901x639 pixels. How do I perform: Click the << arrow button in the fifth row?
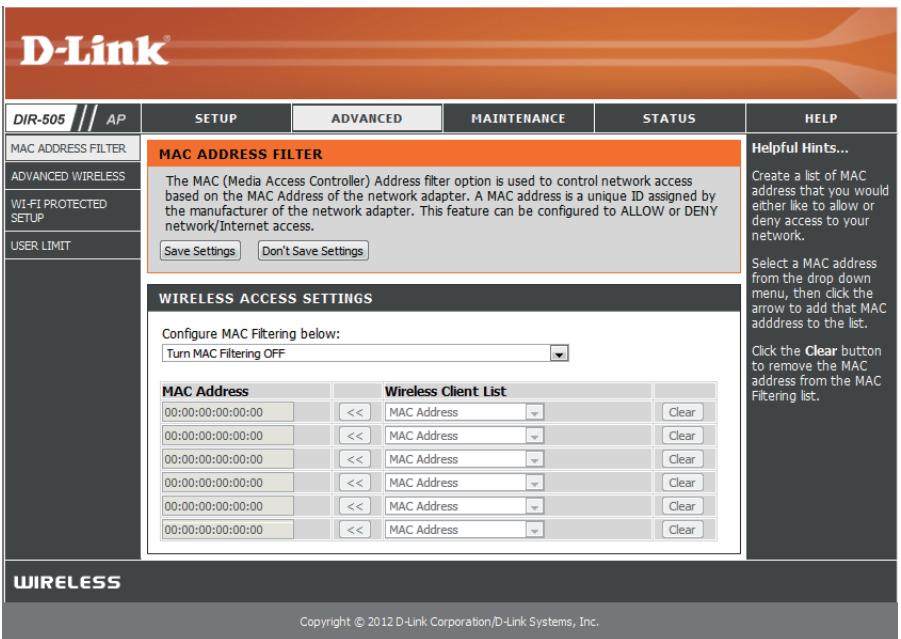coord(355,506)
